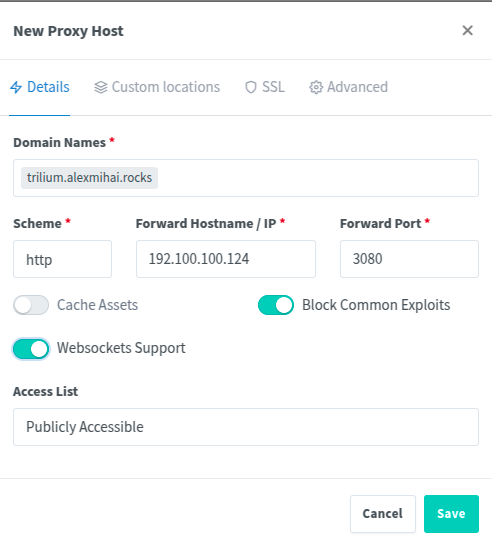Screen dimensions: 492x549
Task: Focus the empty area of Domain Names field
Action: 318,178
